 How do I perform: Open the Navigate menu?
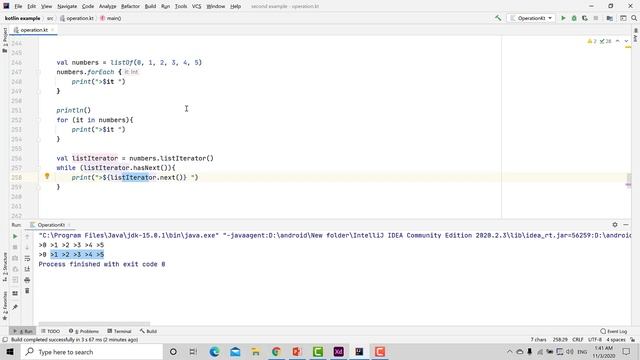67,6
